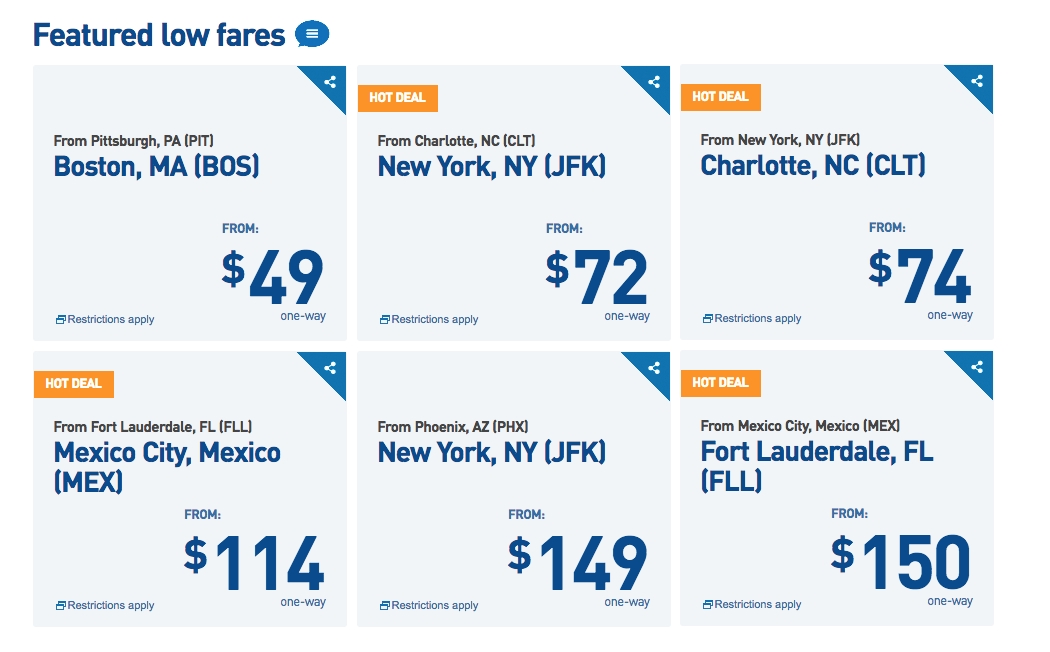The height and width of the screenshot is (652, 1050).
Task: Open Restrictions apply on the $72 fare
Action: coord(429,319)
